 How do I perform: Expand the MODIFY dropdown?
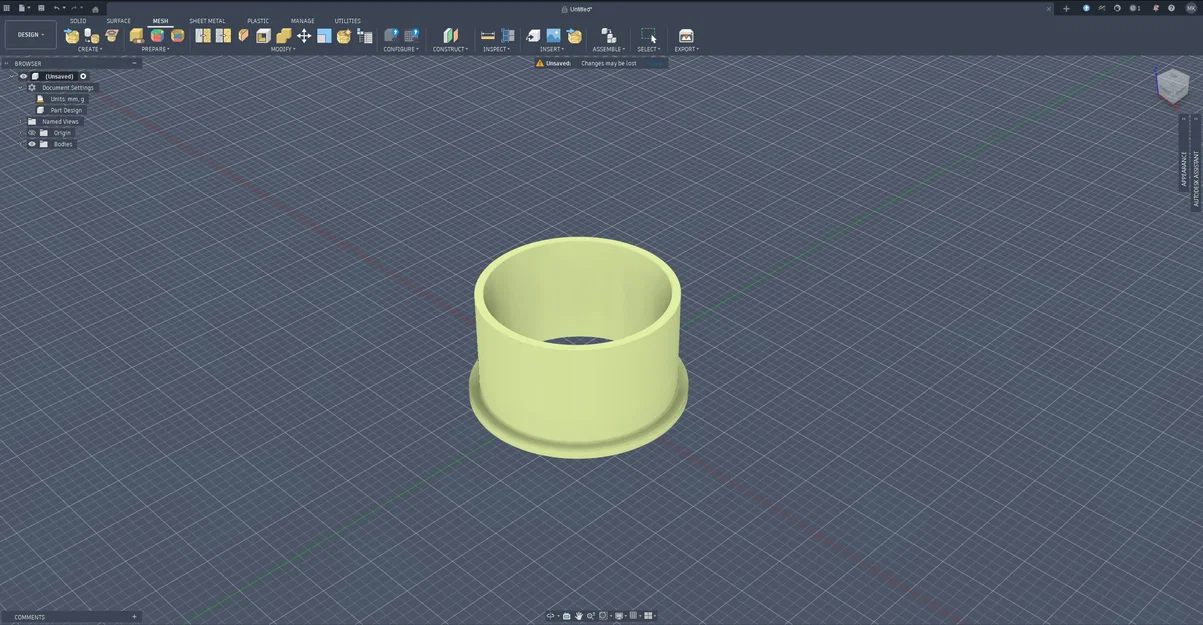click(283, 49)
